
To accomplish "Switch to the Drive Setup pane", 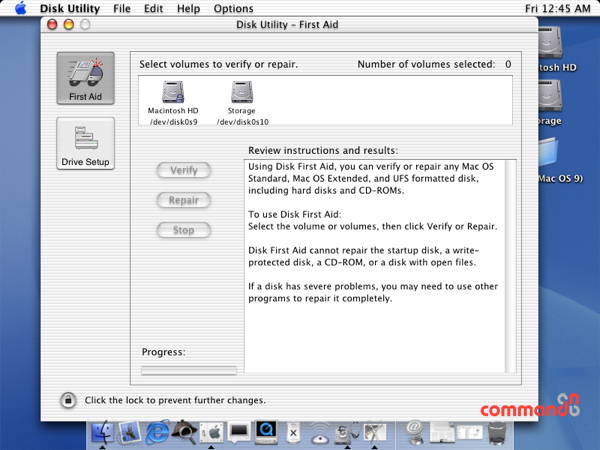I will coord(85,143).
